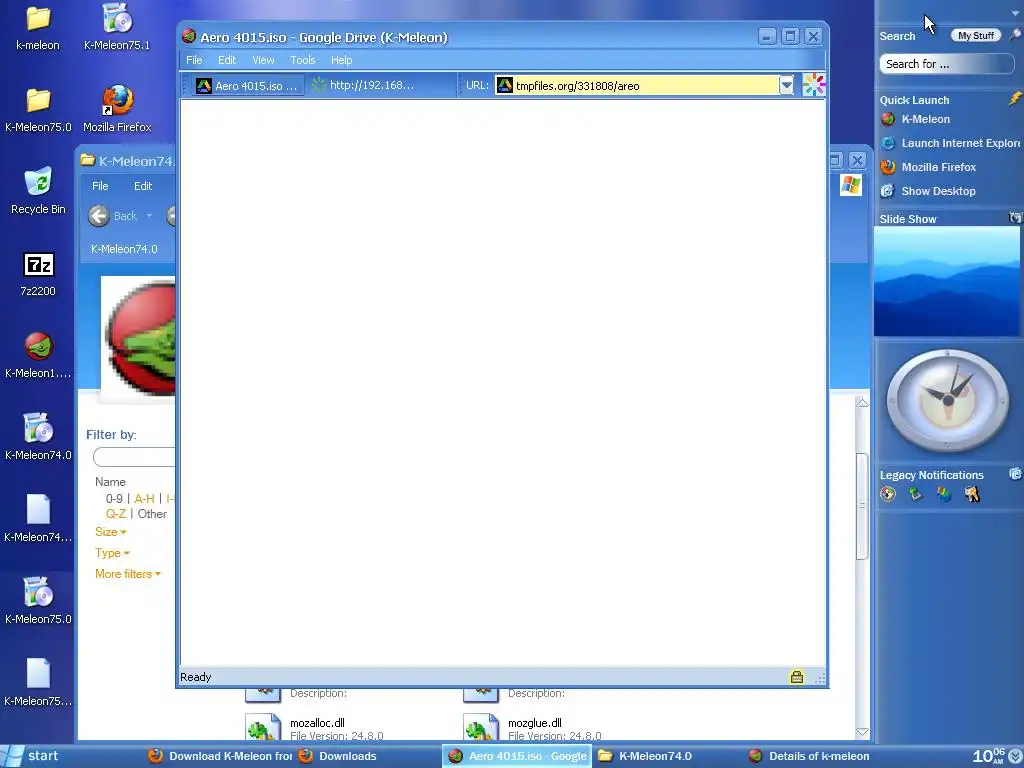Switch to the http://192.168... loading tab
This screenshot has width=1024, height=768.
coord(363,85)
